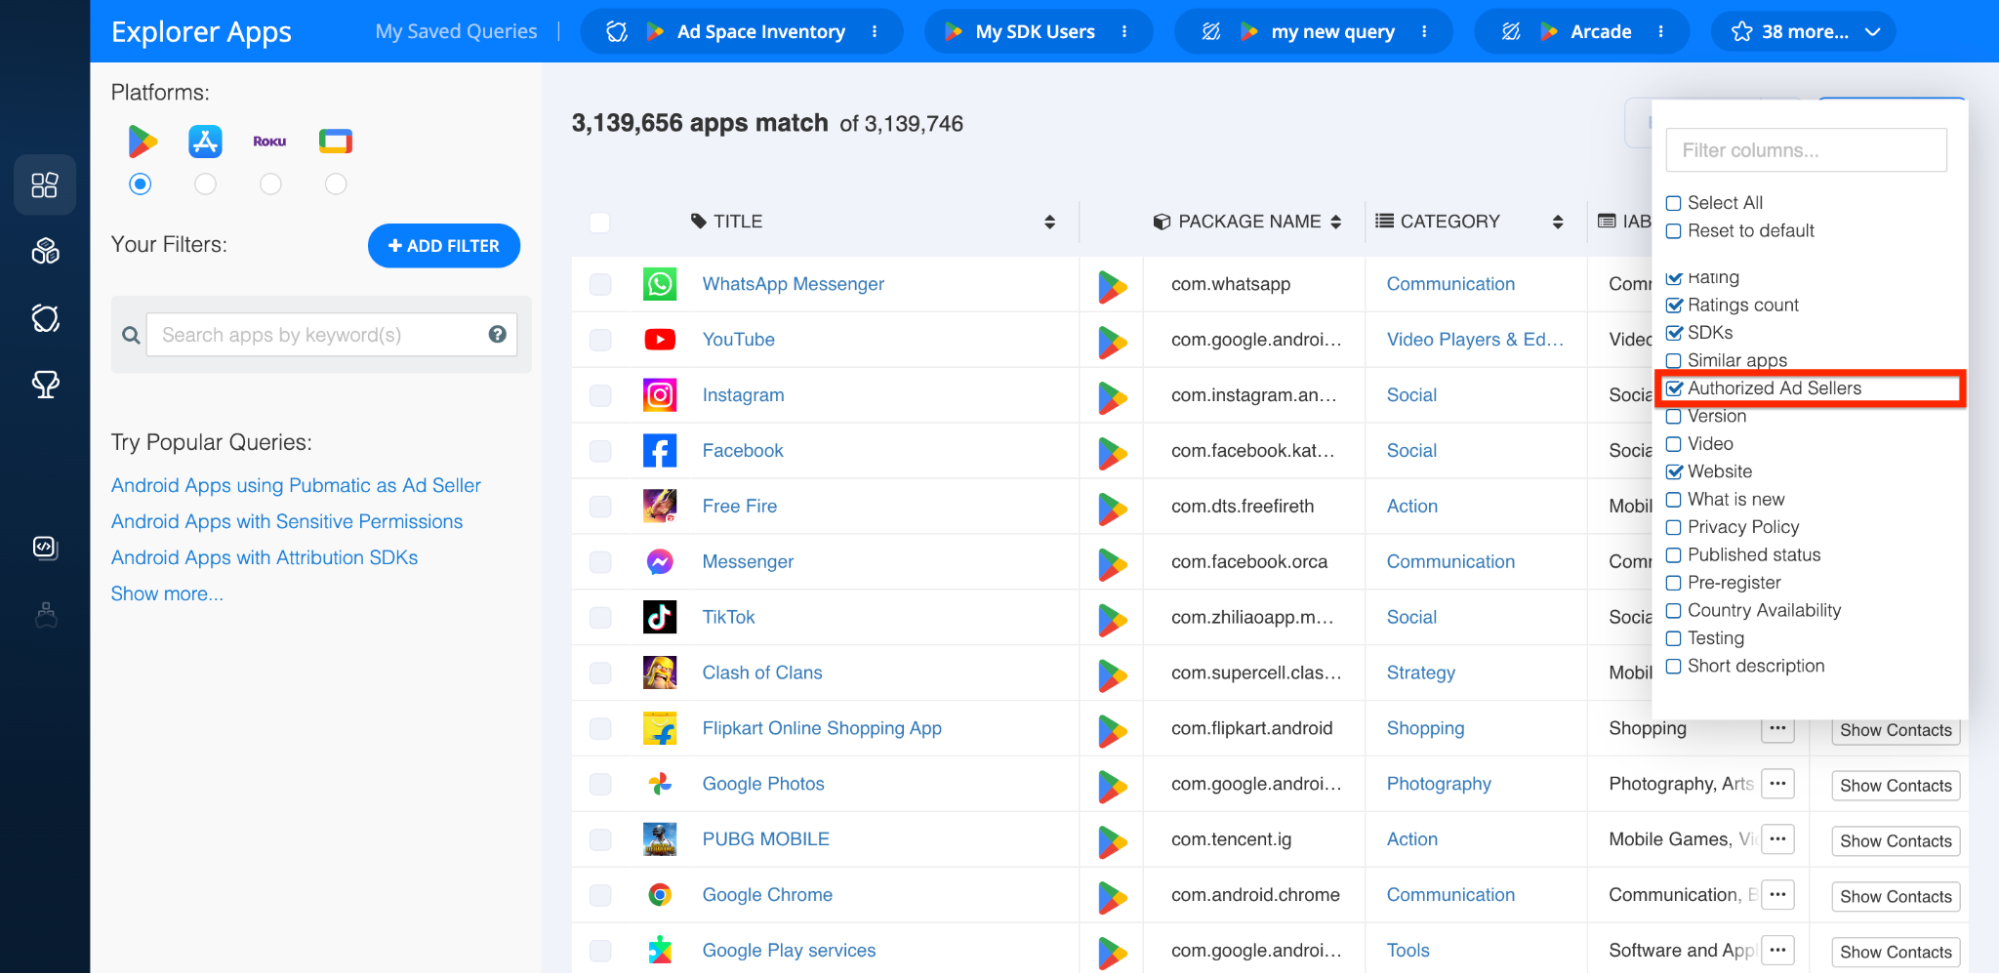Uncheck the Authorized Ad Sellers column
Image resolution: width=1999 pixels, height=974 pixels.
pyautogui.click(x=1674, y=389)
